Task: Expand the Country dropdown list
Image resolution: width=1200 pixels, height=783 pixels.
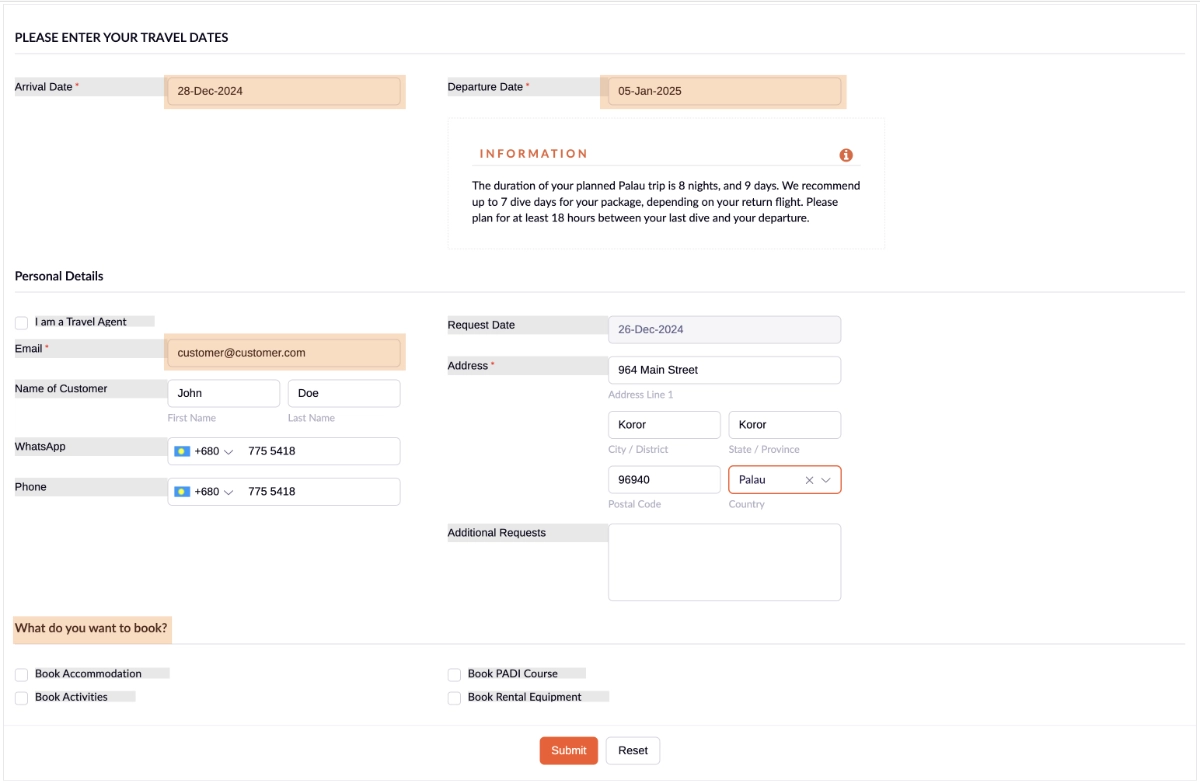Action: coord(826,480)
